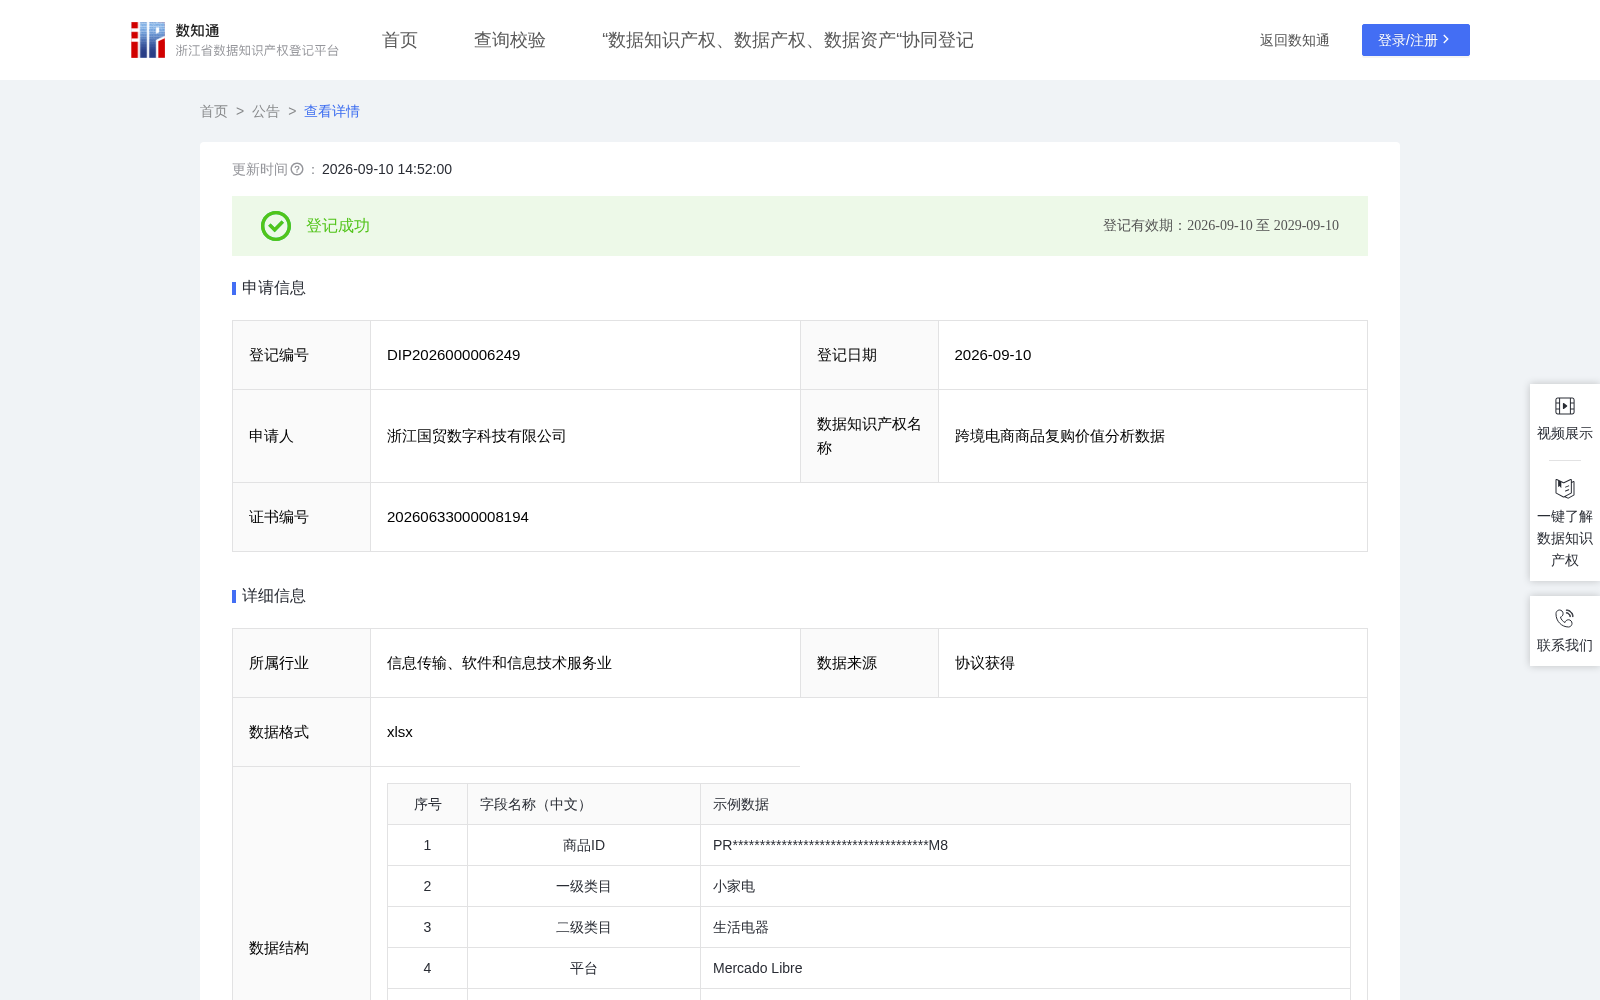The height and width of the screenshot is (1000, 1600).
Task: Open the 协同登记 navigation menu item
Action: click(788, 40)
